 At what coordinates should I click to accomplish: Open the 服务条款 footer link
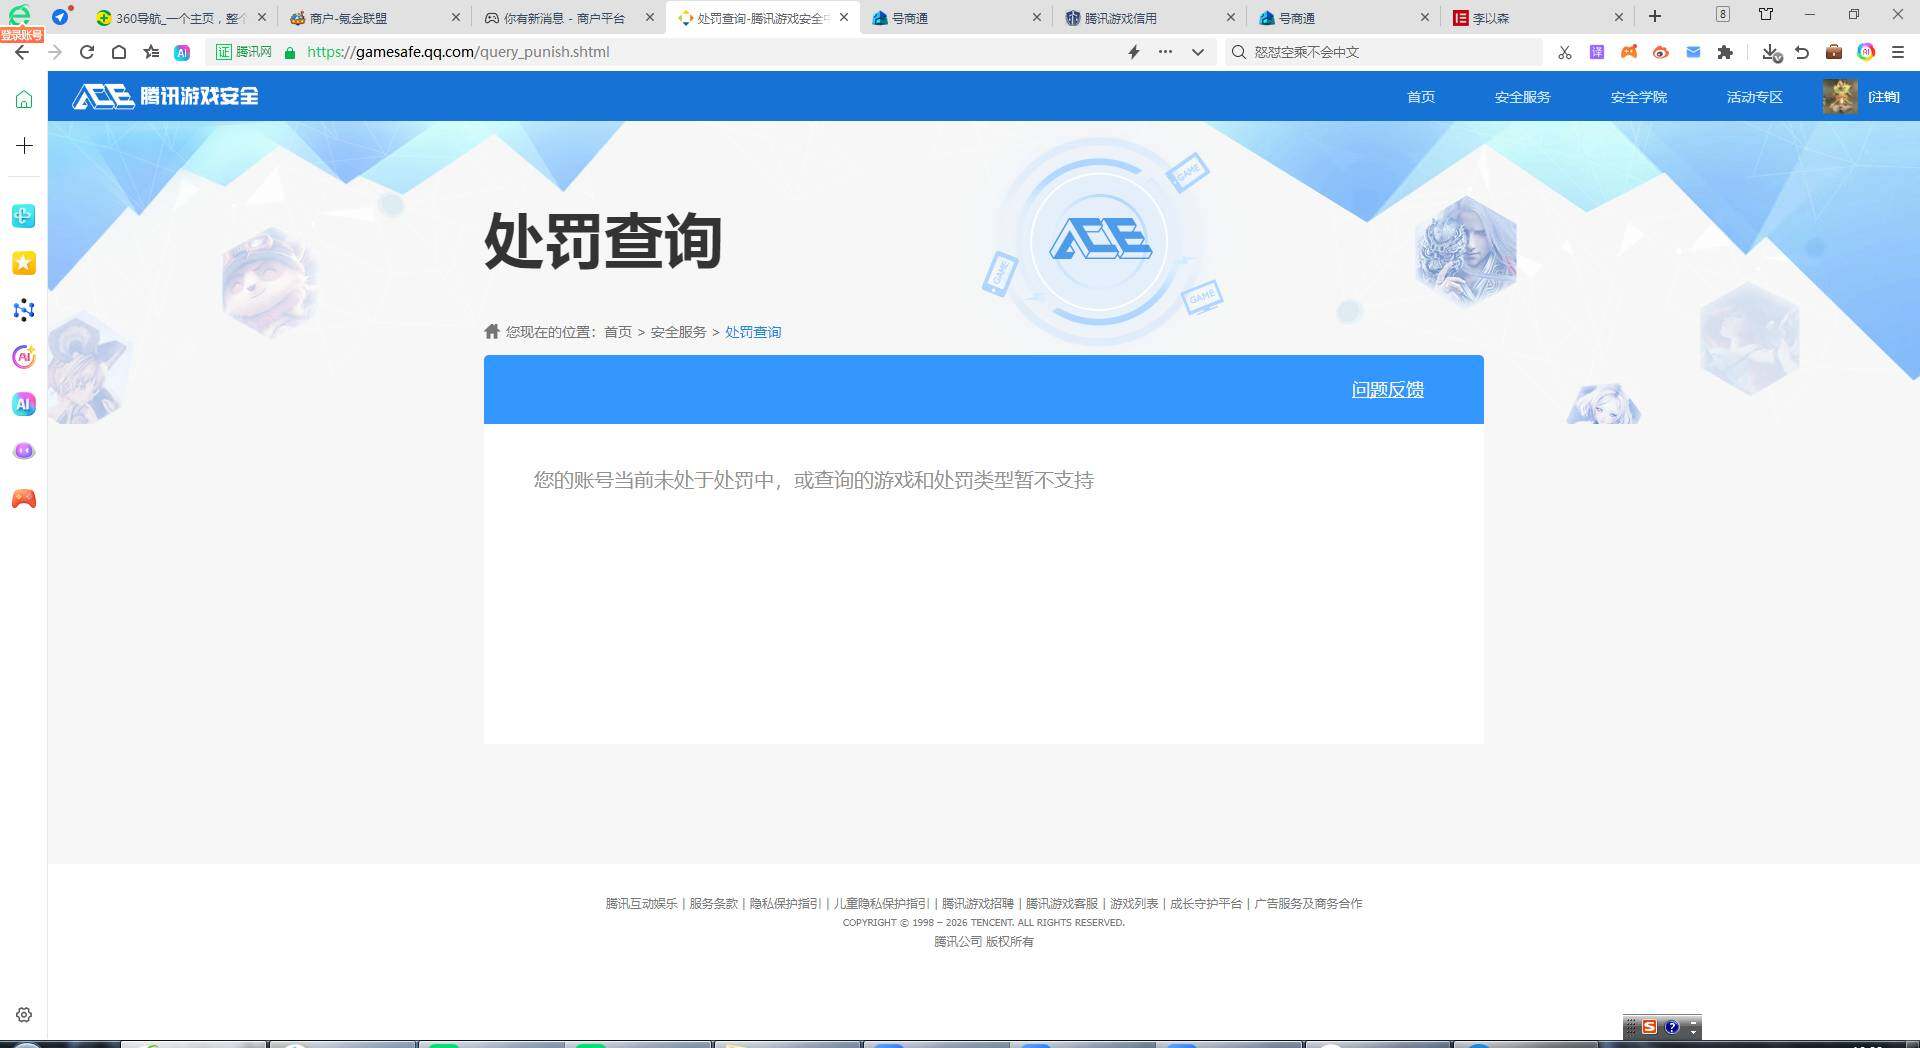click(712, 903)
